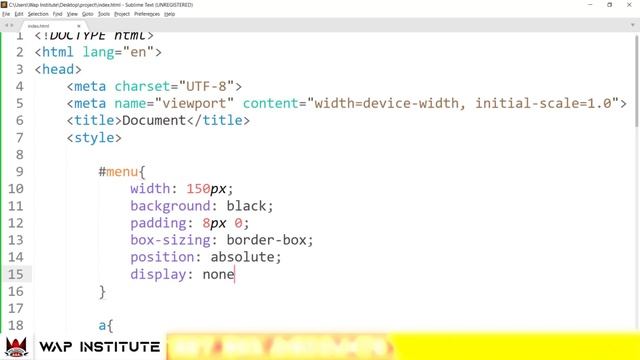The height and width of the screenshot is (360, 640).
Task: Open the Project menu
Action: (122, 14)
